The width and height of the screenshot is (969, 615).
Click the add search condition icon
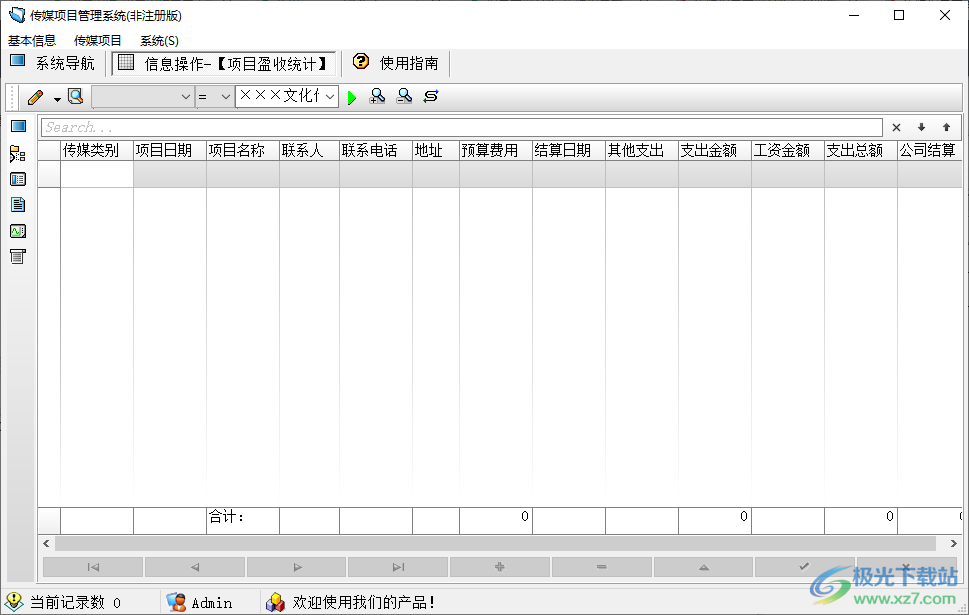point(377,97)
